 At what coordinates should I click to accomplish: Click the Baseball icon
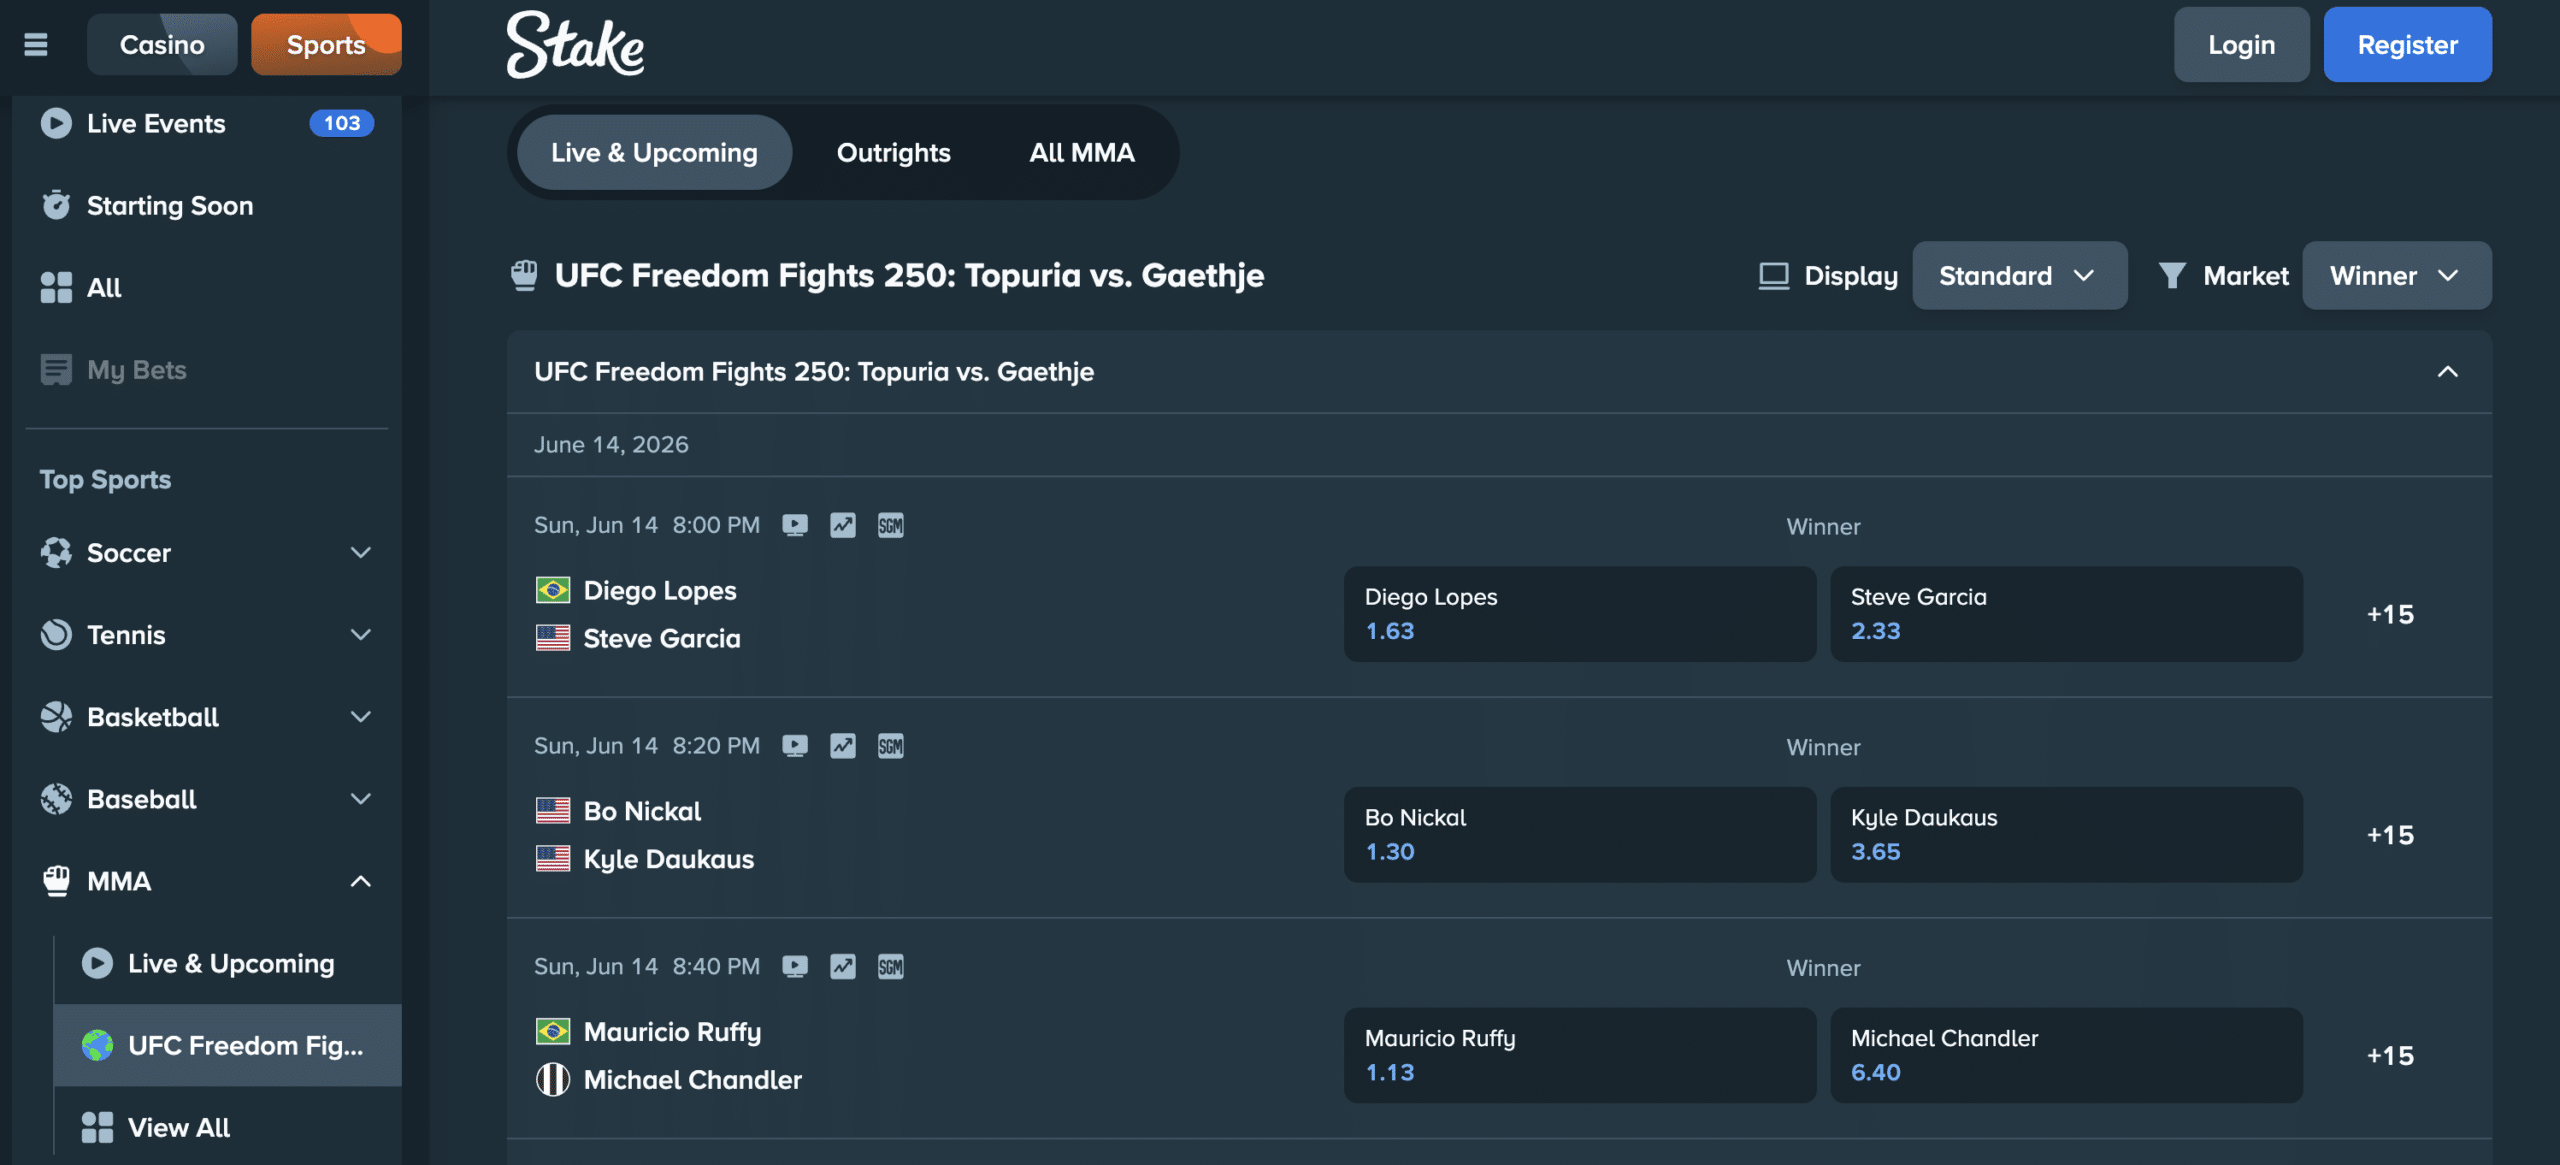[56, 798]
